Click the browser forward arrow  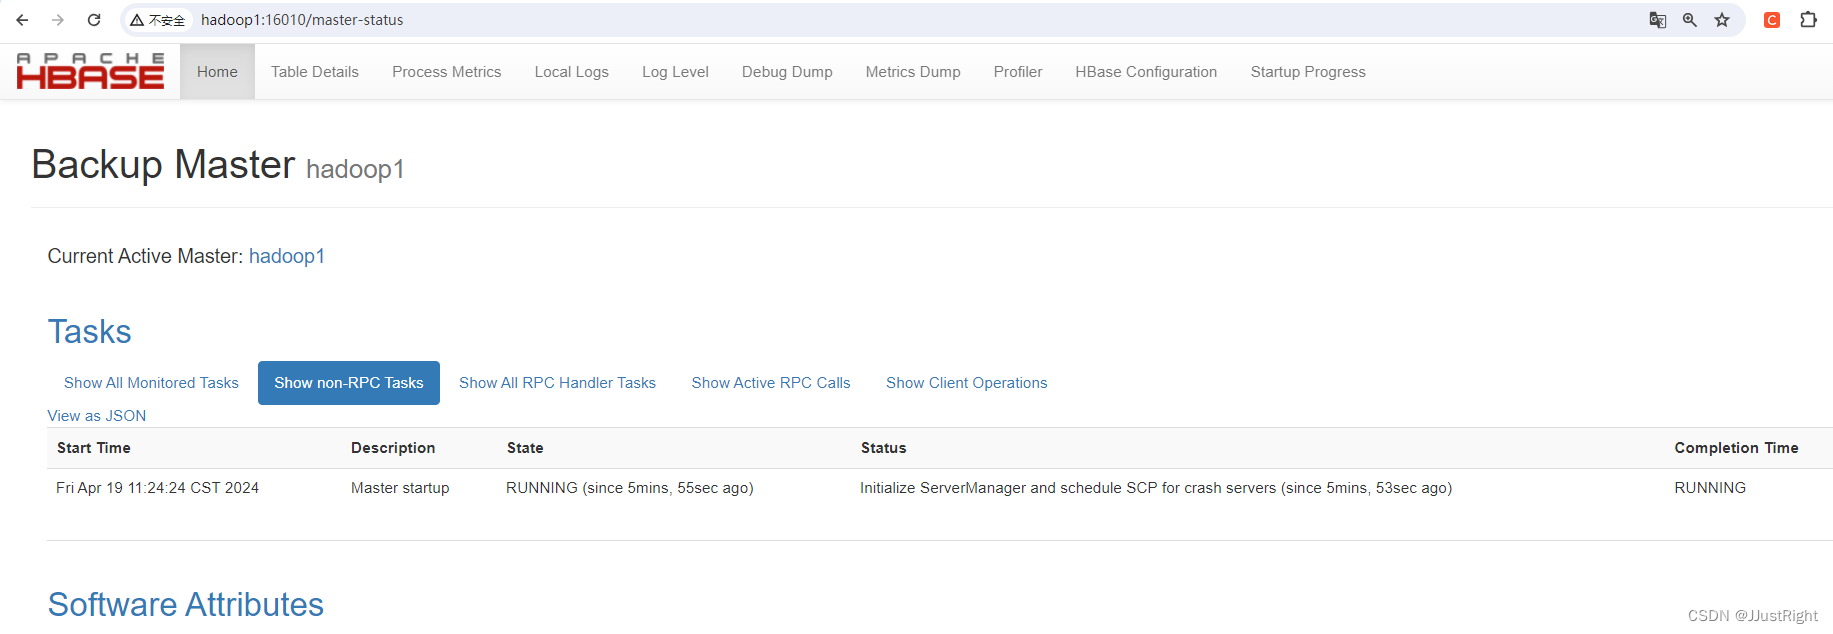click(58, 20)
